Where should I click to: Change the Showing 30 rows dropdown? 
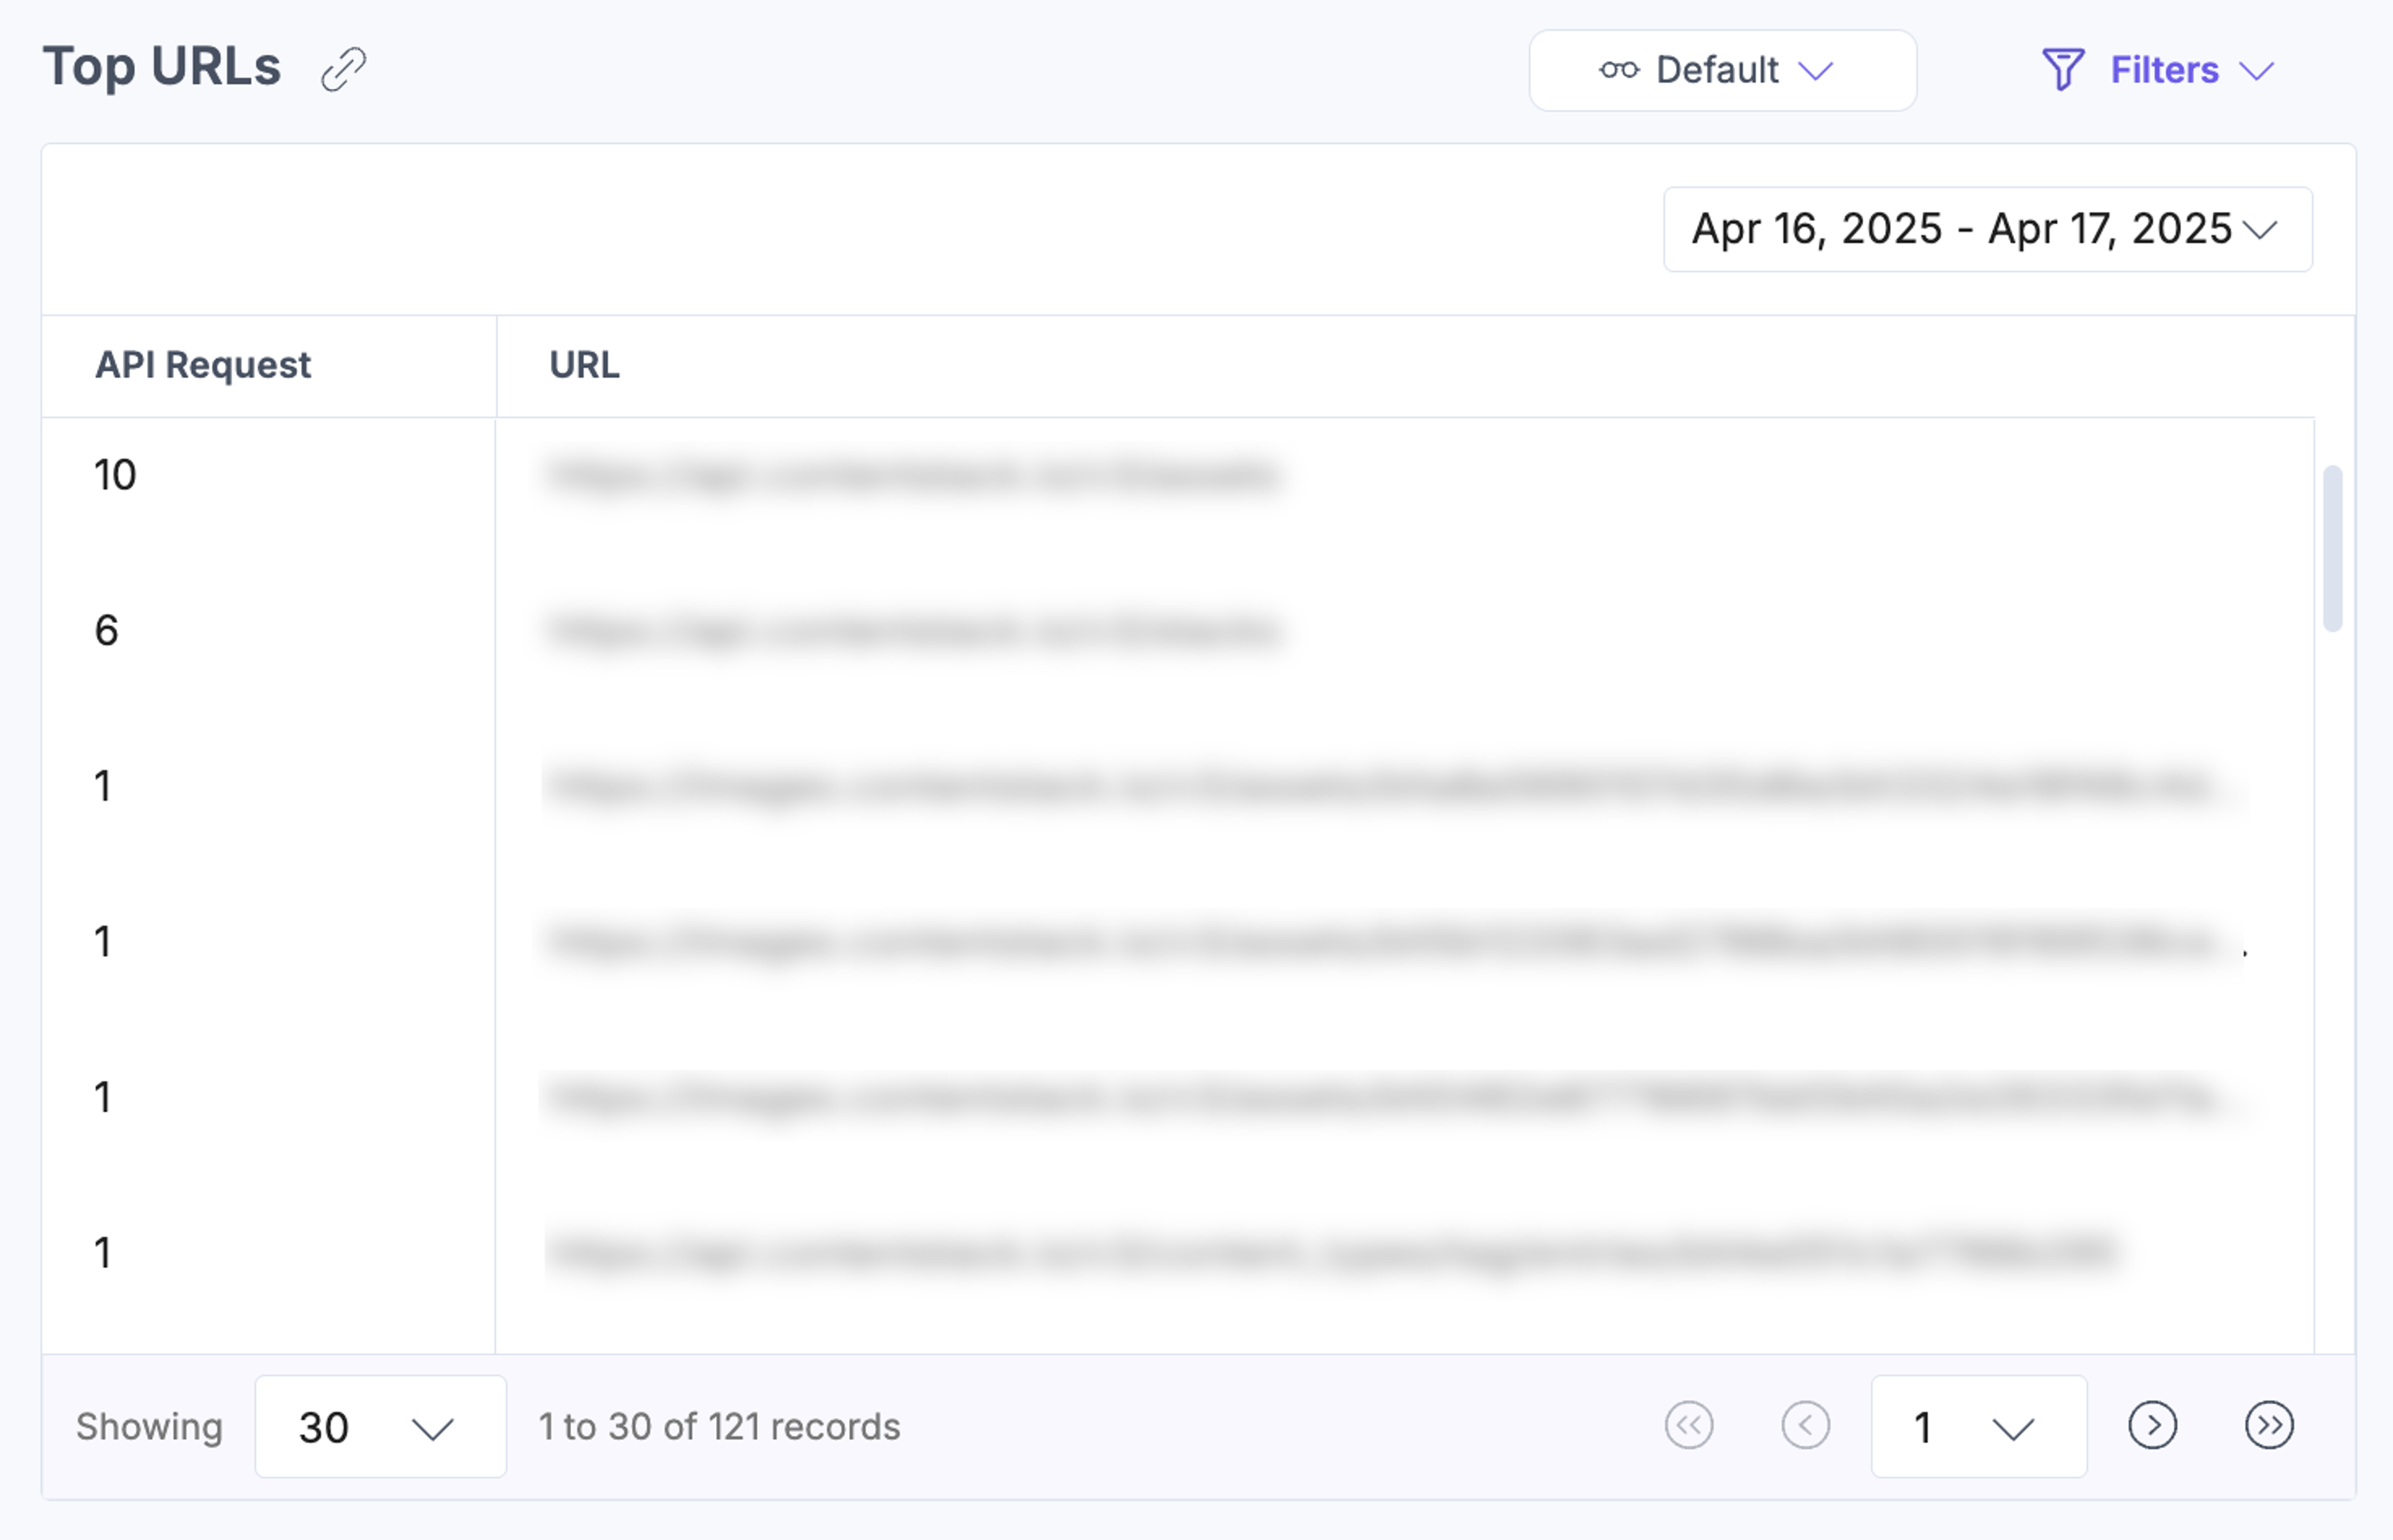(380, 1426)
